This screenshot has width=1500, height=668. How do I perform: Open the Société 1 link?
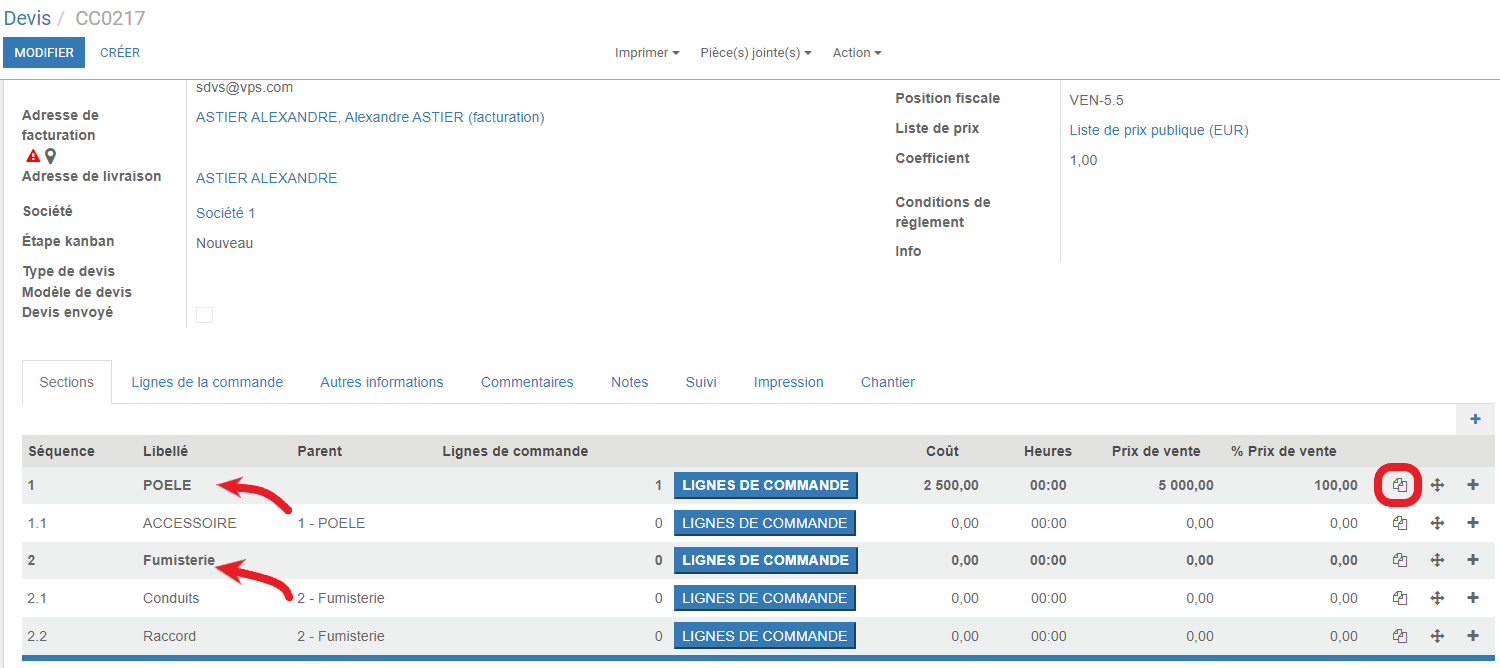226,213
